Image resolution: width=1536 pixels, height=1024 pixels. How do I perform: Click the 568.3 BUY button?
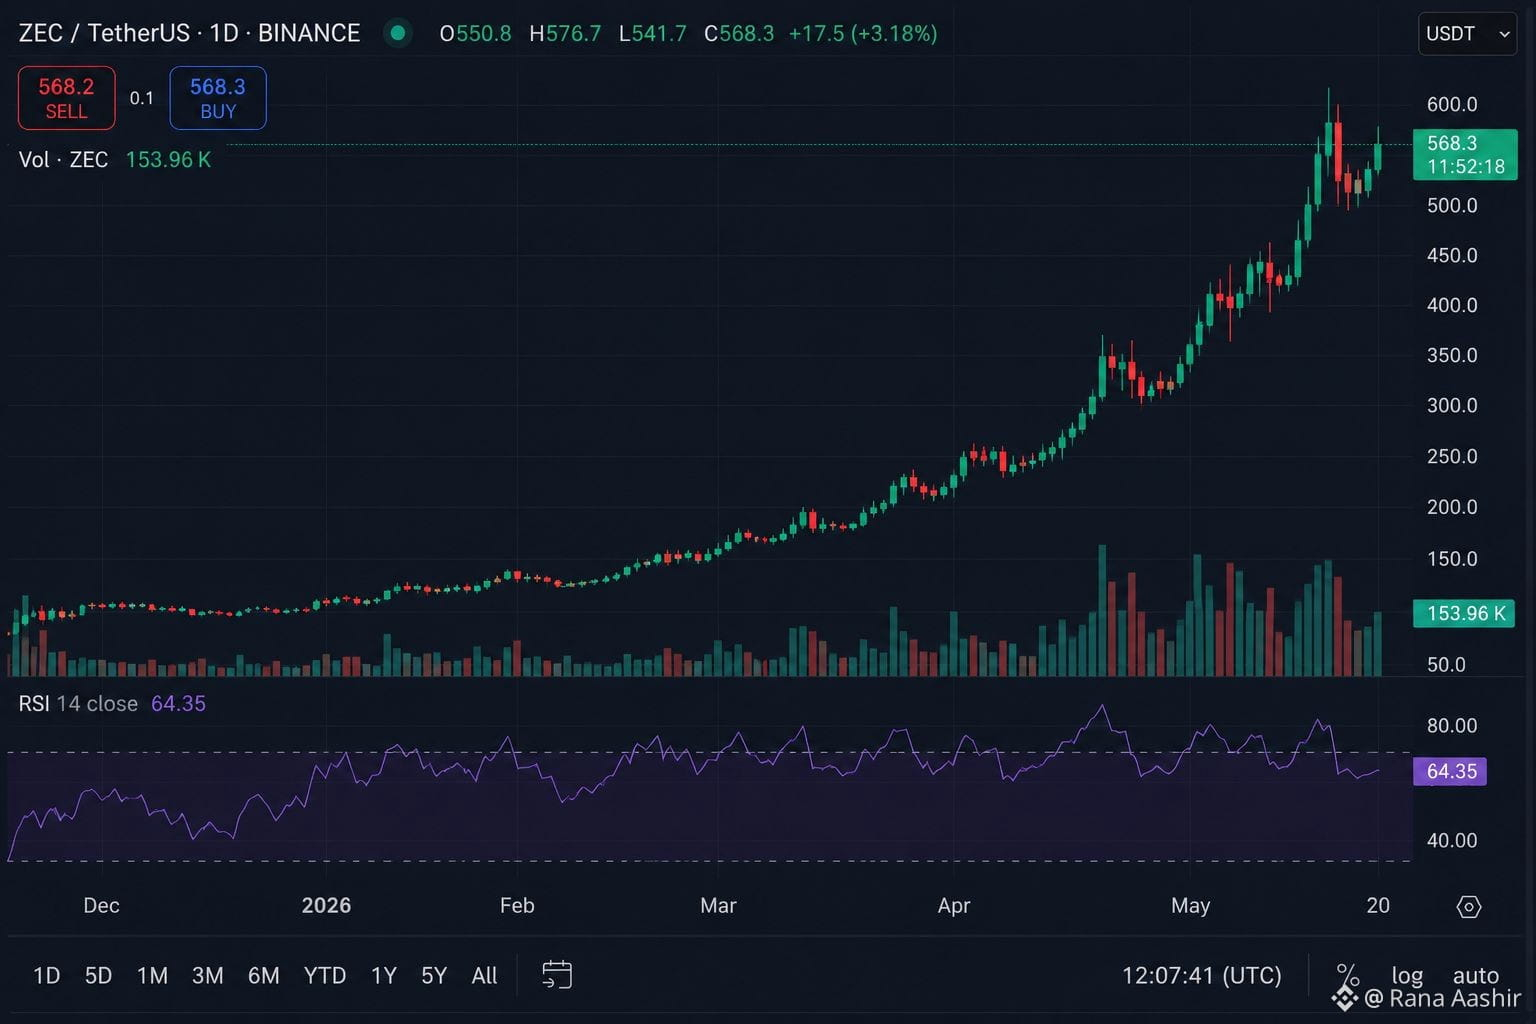(218, 98)
